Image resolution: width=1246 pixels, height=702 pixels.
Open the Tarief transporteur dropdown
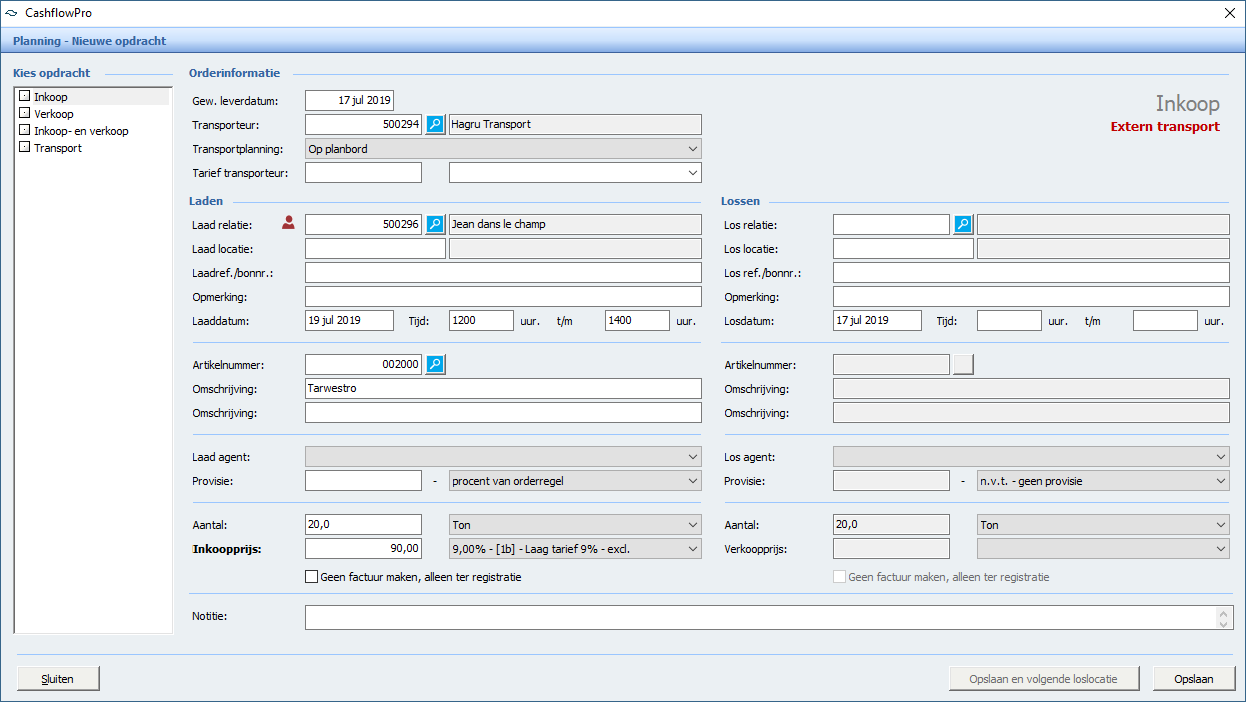pos(575,173)
